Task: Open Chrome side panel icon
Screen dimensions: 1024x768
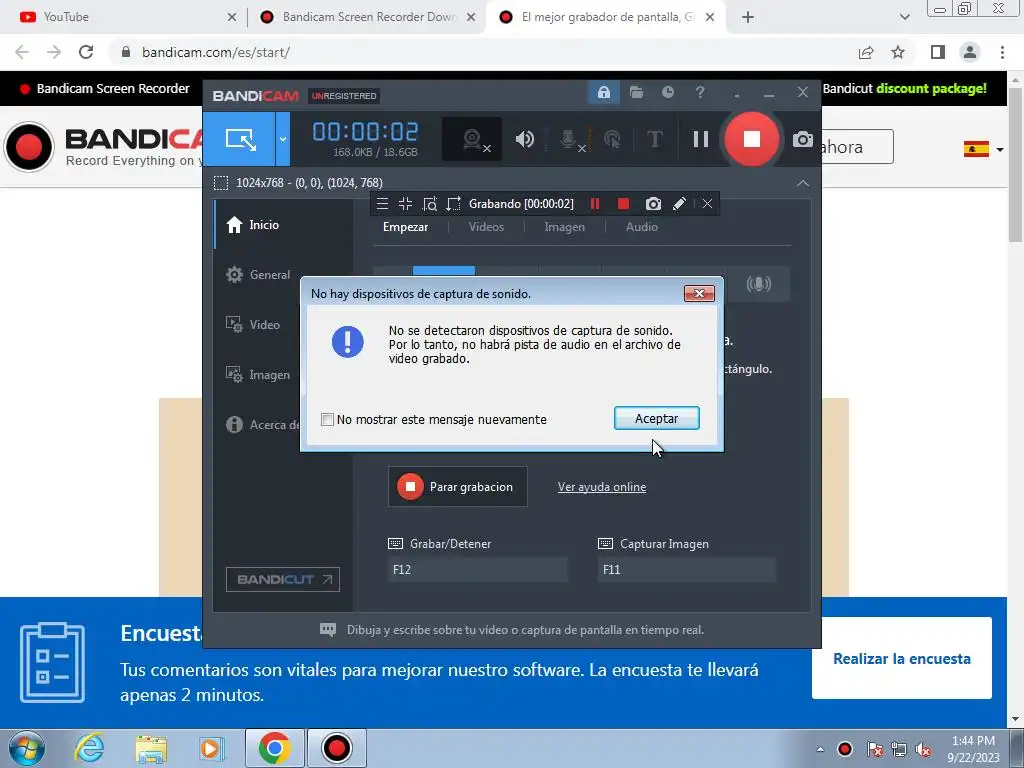Action: 938,52
